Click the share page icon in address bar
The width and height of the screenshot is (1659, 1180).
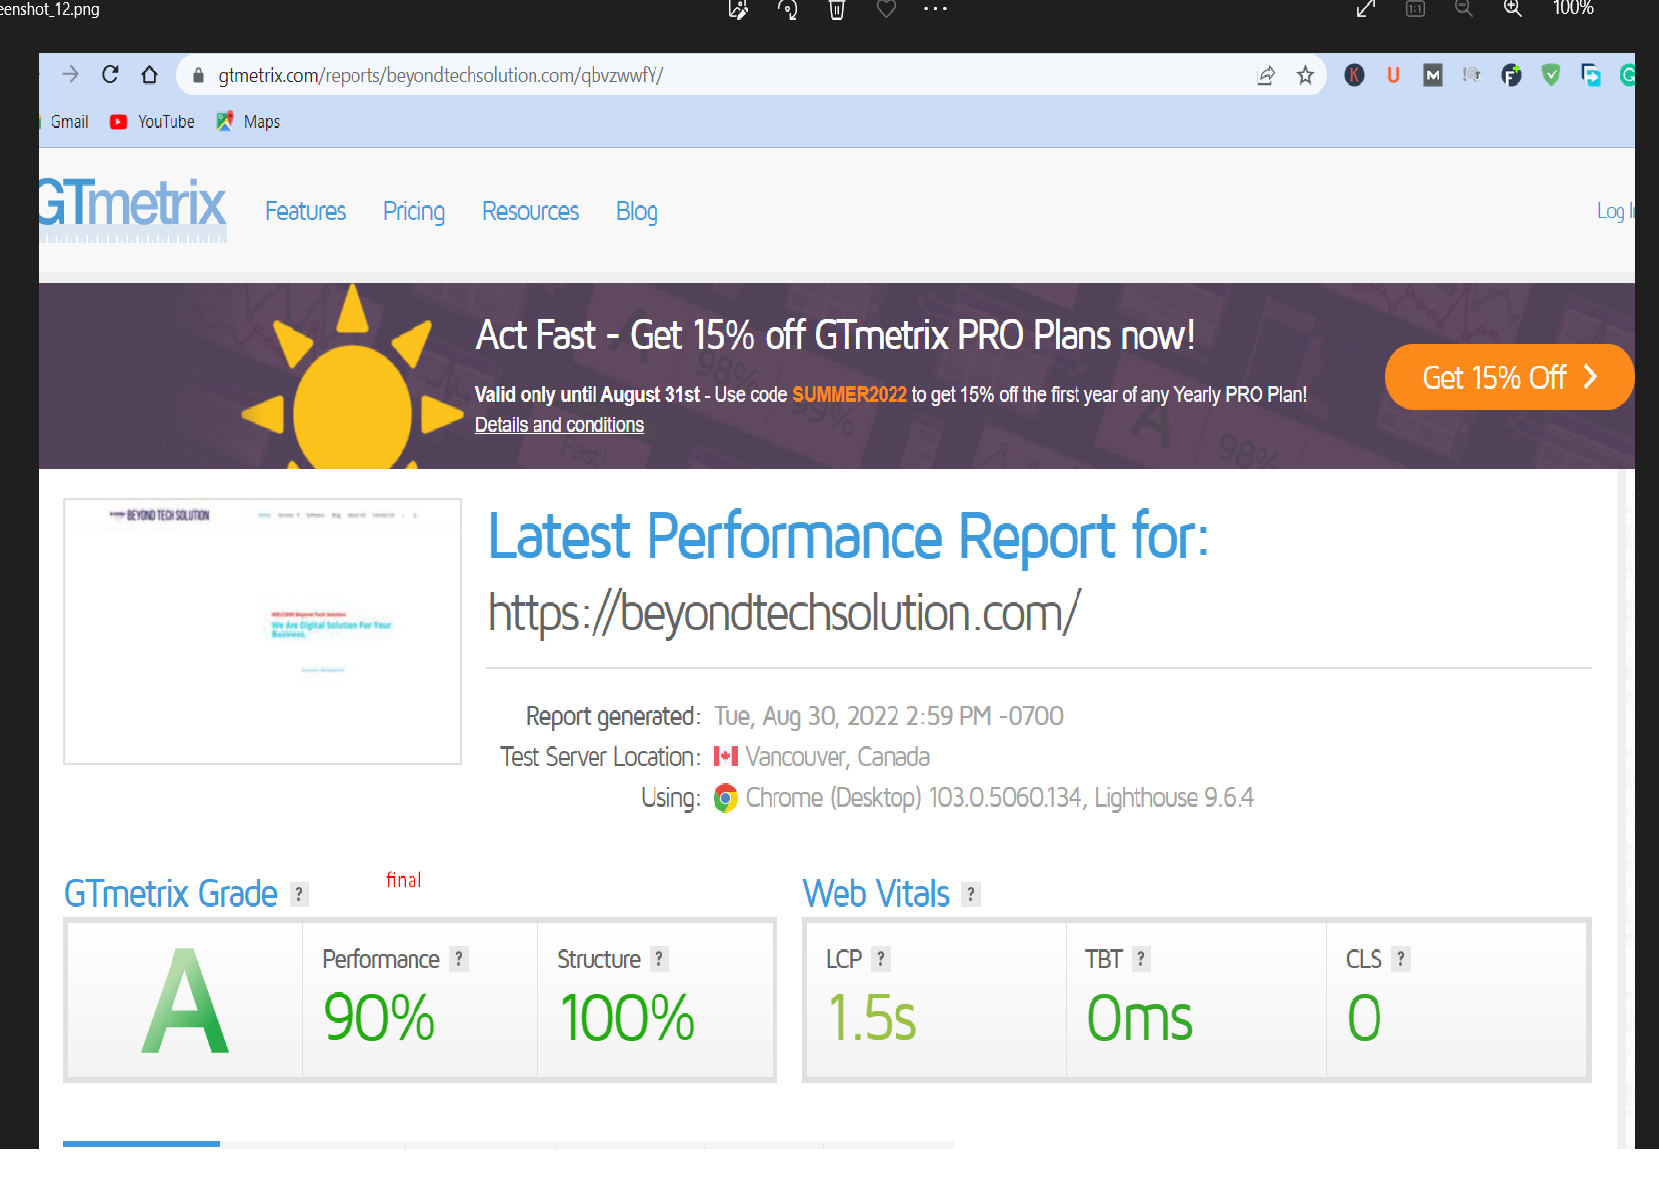pos(1266,76)
